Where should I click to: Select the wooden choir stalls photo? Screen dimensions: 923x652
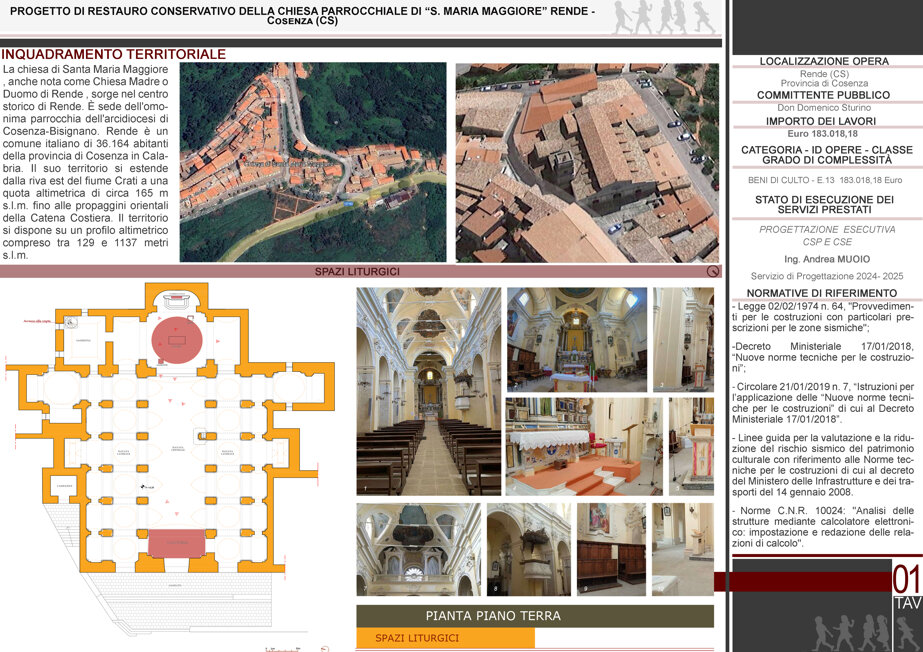(x=612, y=550)
